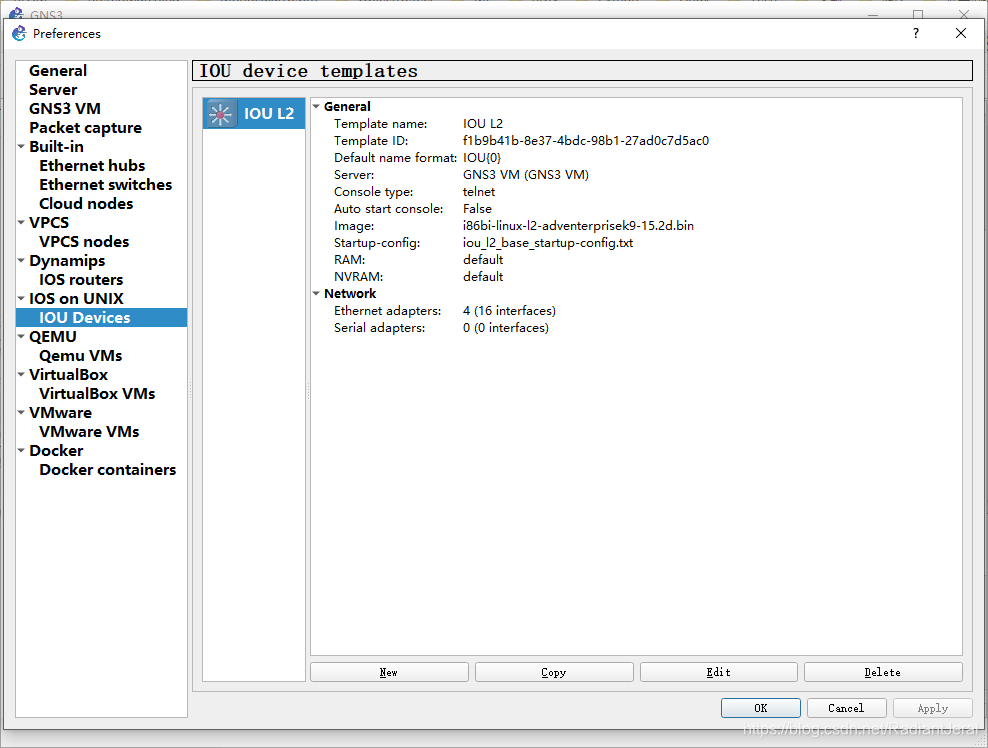Collapse the Built-in tree section
This screenshot has height=748, width=988.
coord(21,146)
